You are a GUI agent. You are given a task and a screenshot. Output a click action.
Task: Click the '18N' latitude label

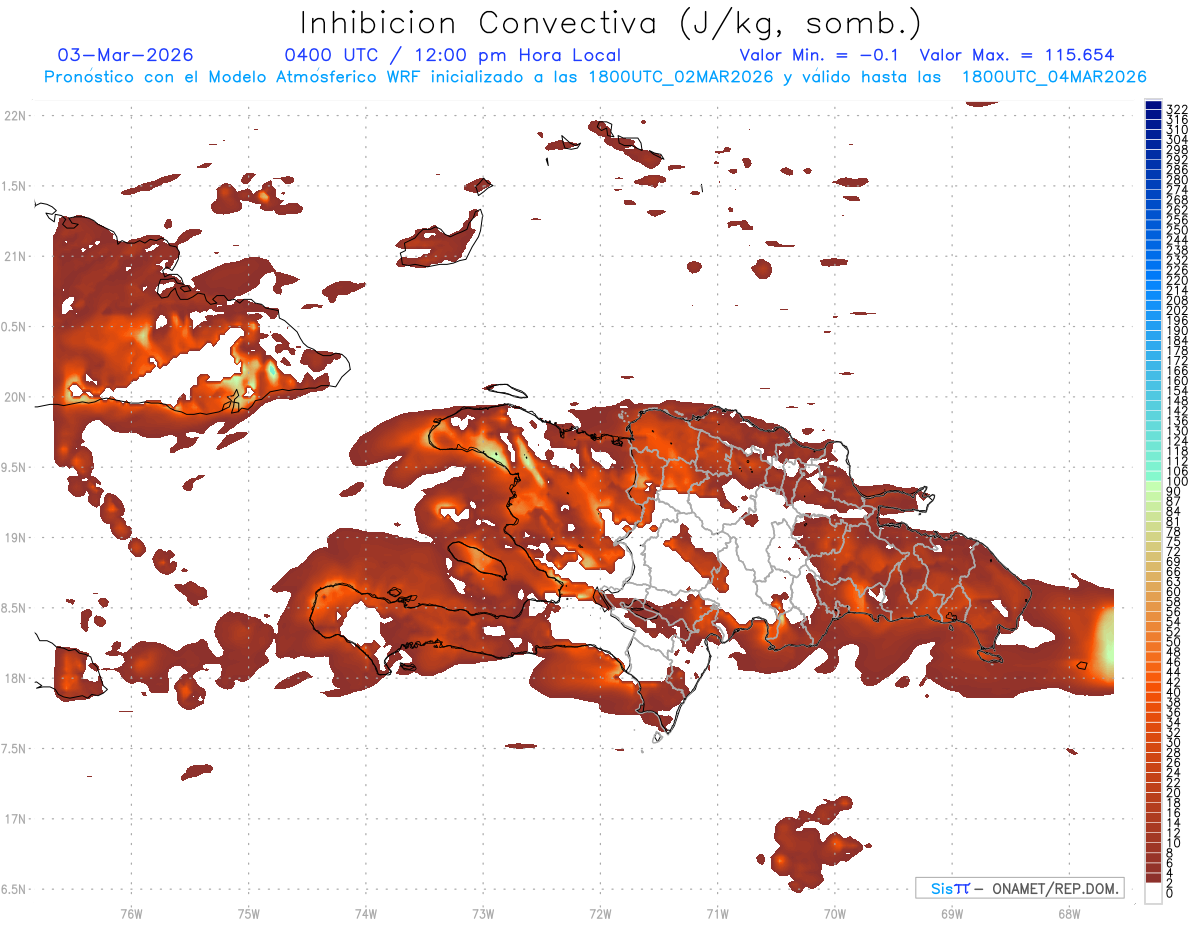point(15,678)
